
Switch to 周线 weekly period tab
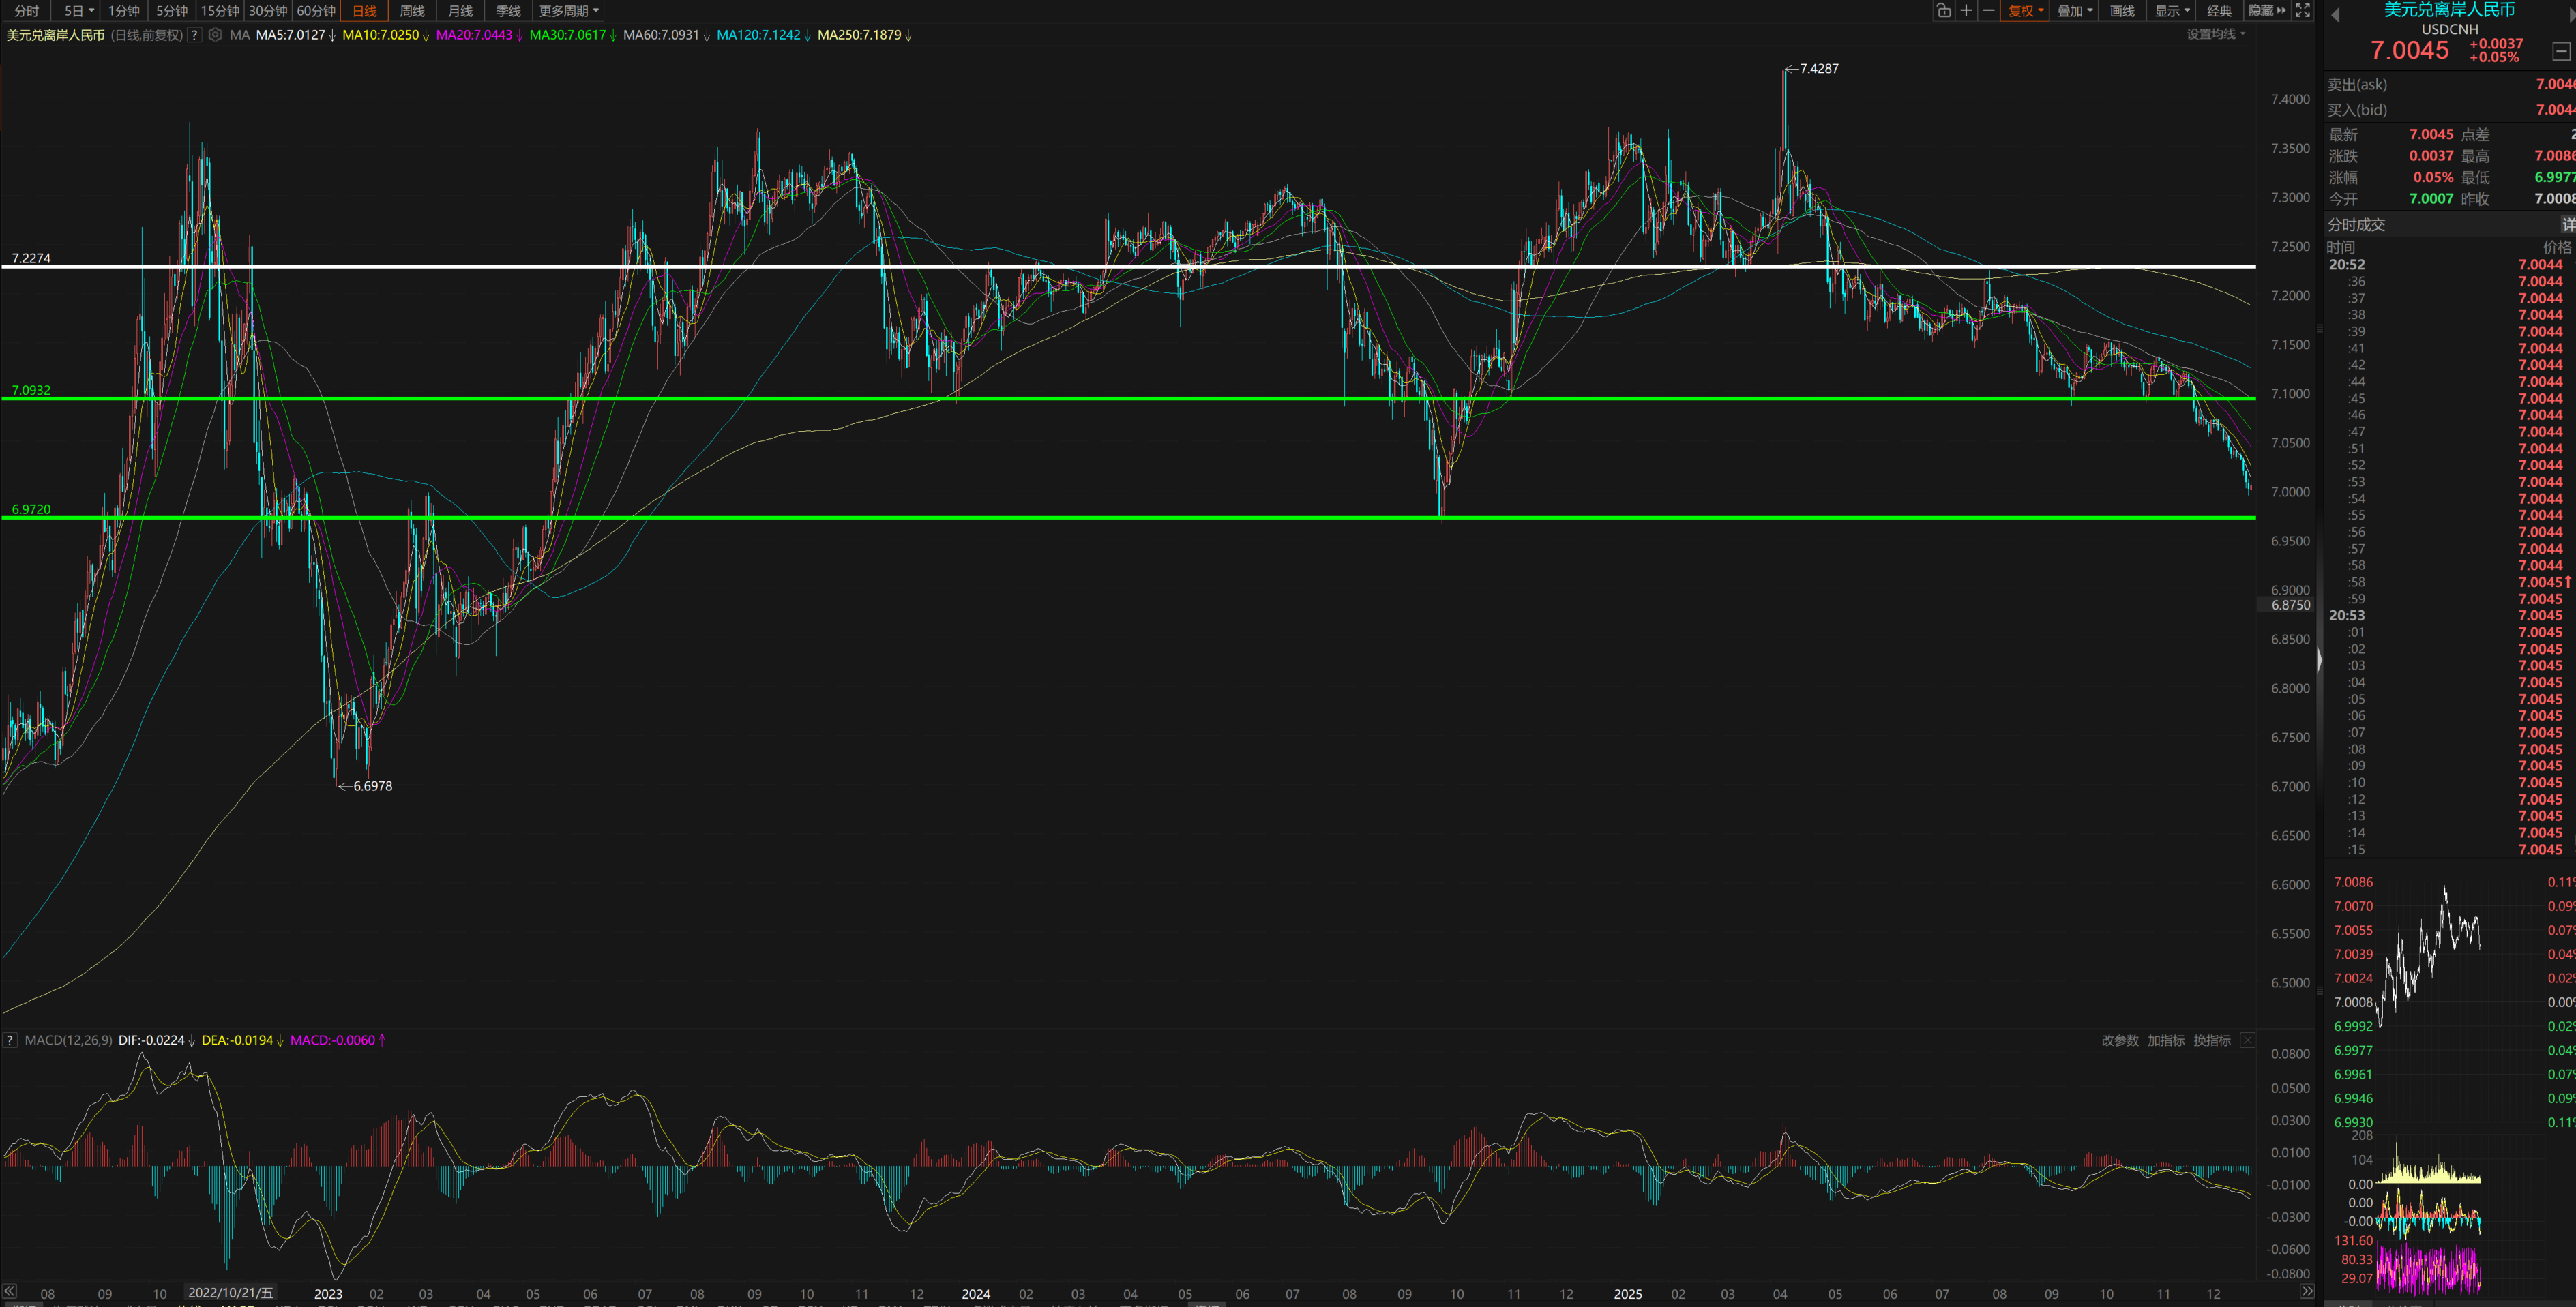[412, 11]
